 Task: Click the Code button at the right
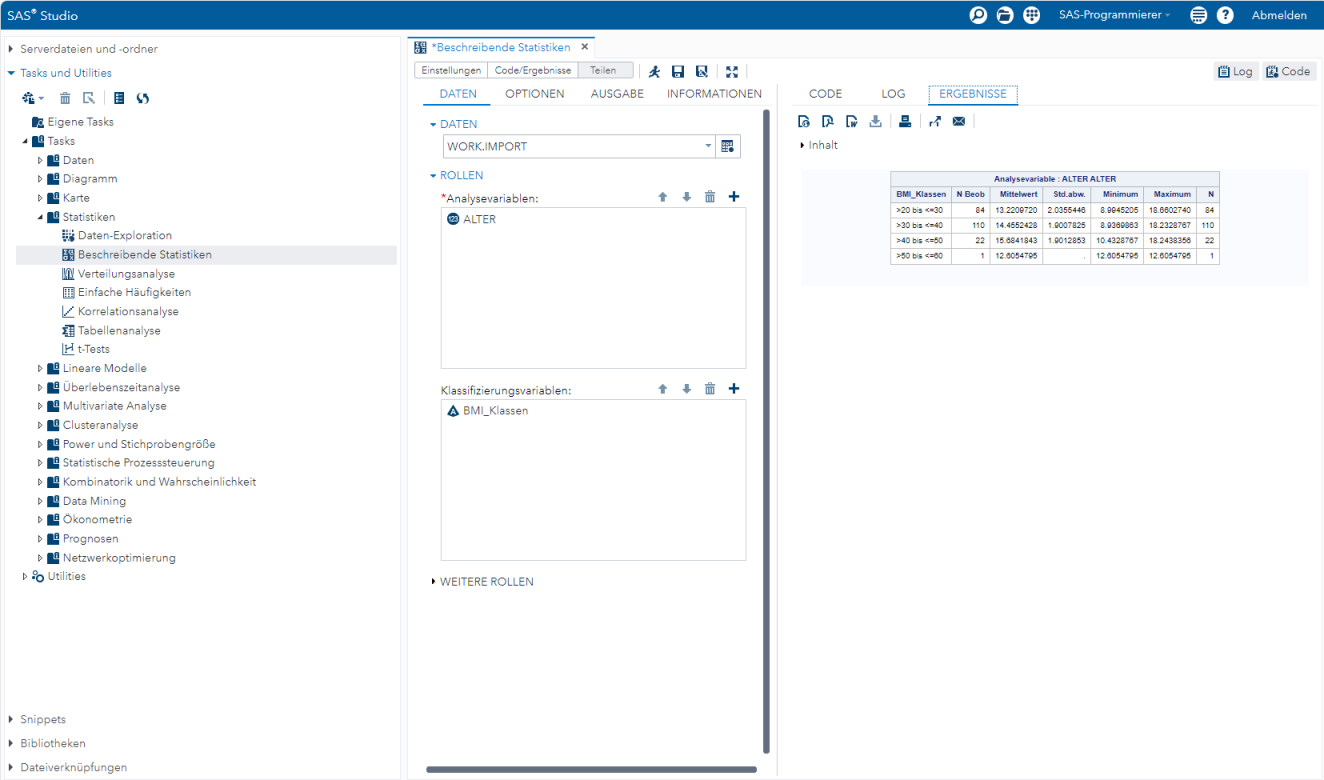pos(1288,71)
